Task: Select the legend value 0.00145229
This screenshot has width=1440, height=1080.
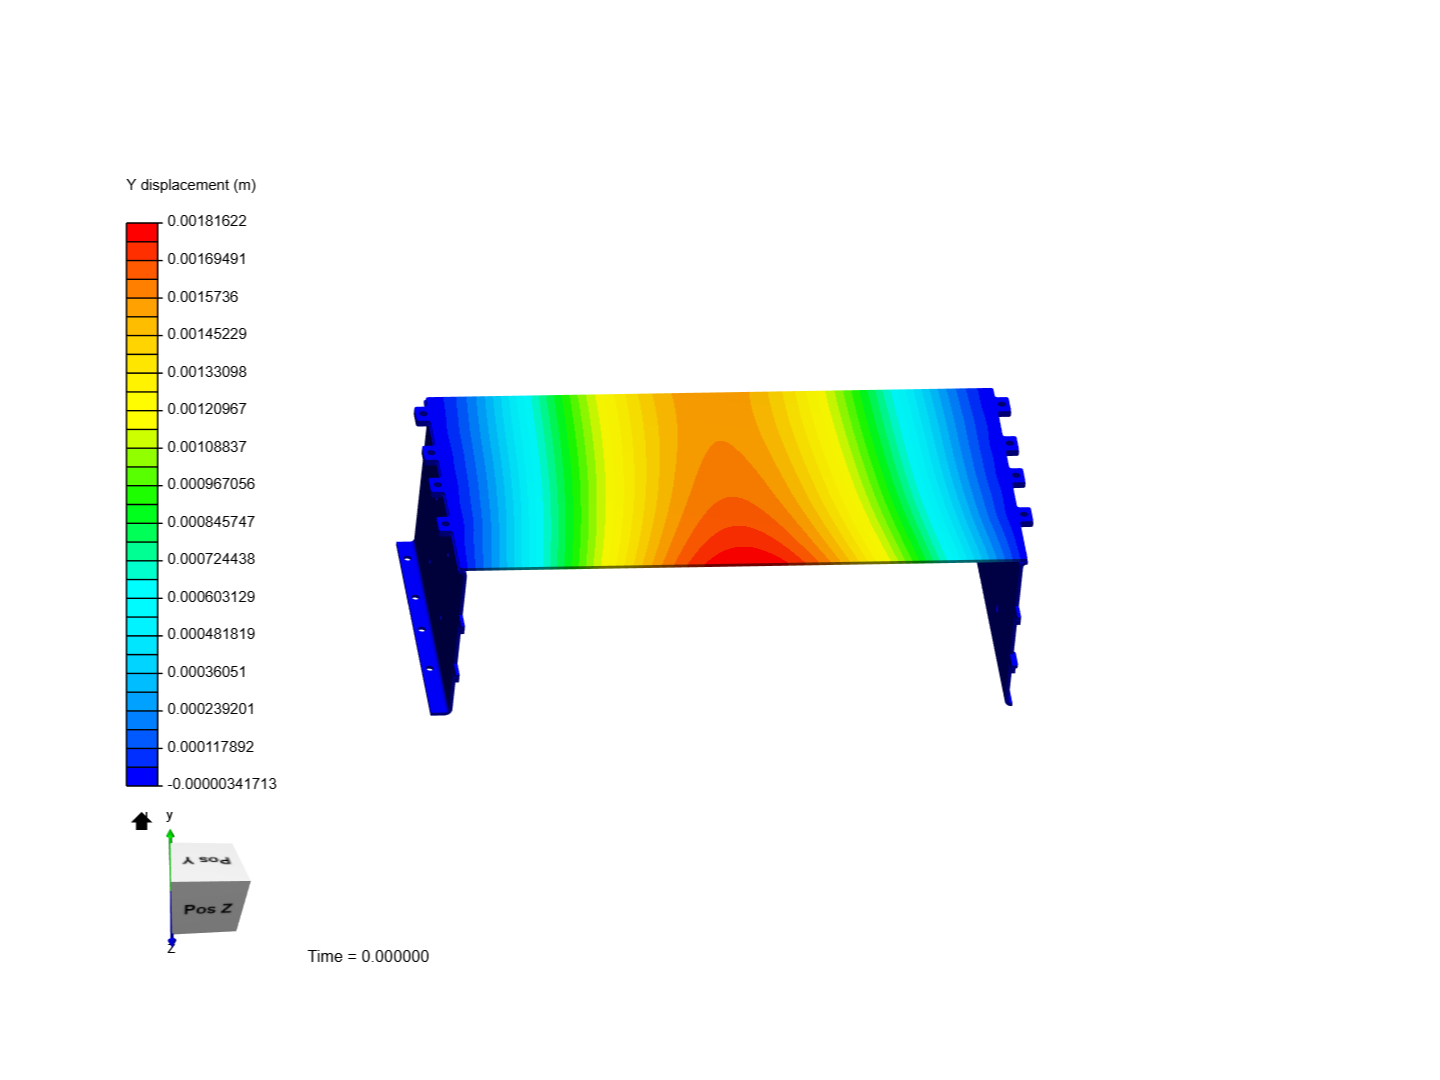Action: (x=207, y=334)
